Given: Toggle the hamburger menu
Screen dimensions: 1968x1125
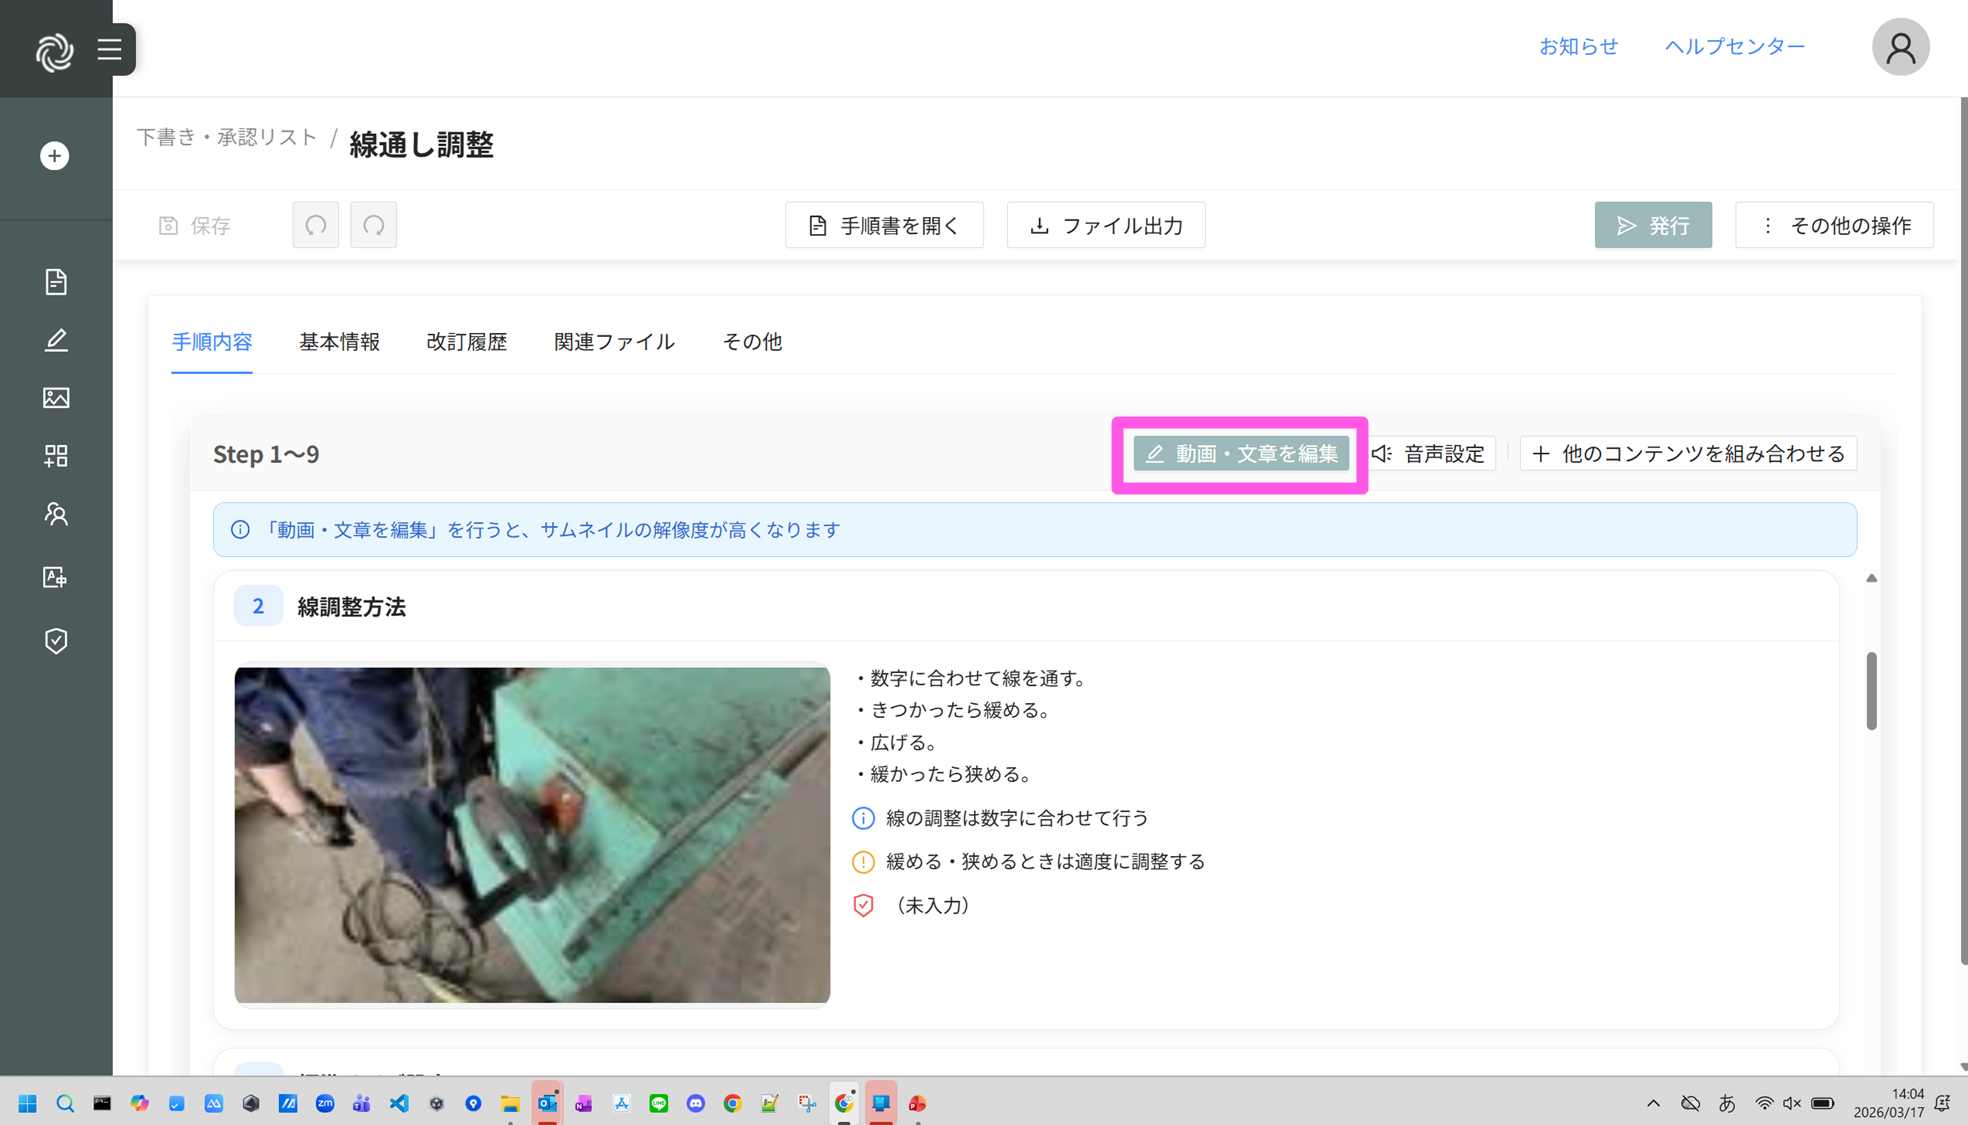Looking at the screenshot, I should coord(110,49).
